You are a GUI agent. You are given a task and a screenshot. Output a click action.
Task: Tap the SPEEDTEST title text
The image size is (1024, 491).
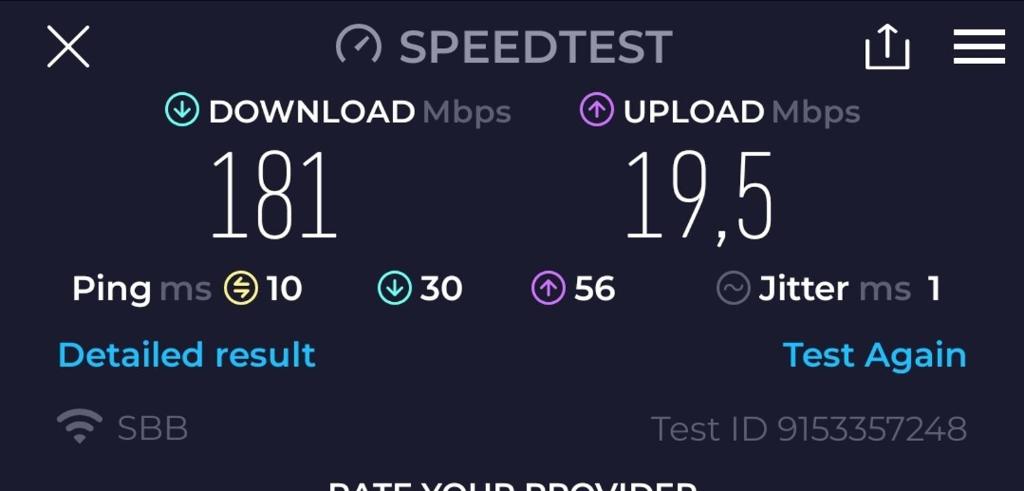coord(536,47)
